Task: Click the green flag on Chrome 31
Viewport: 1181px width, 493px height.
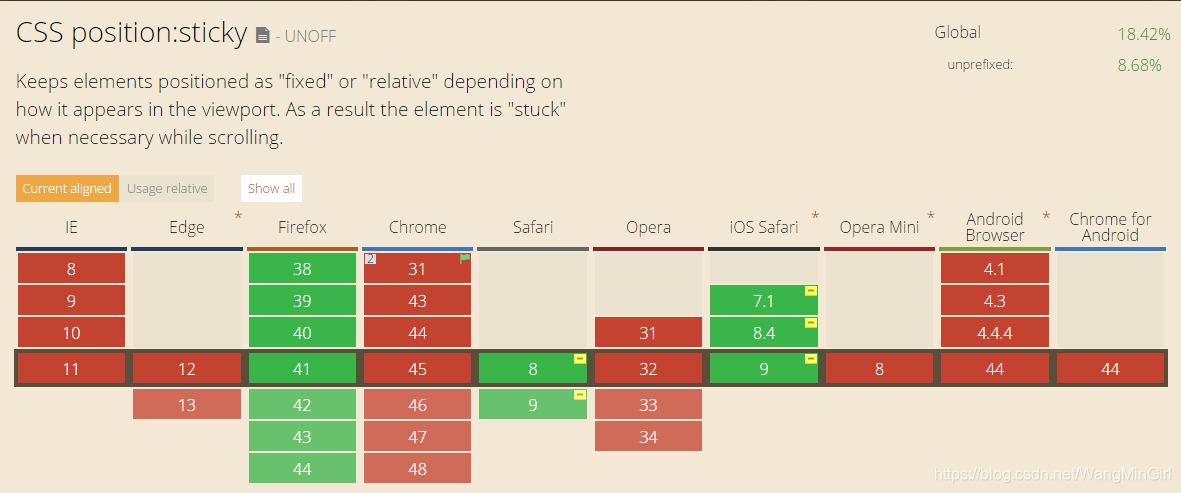Action: (465, 259)
